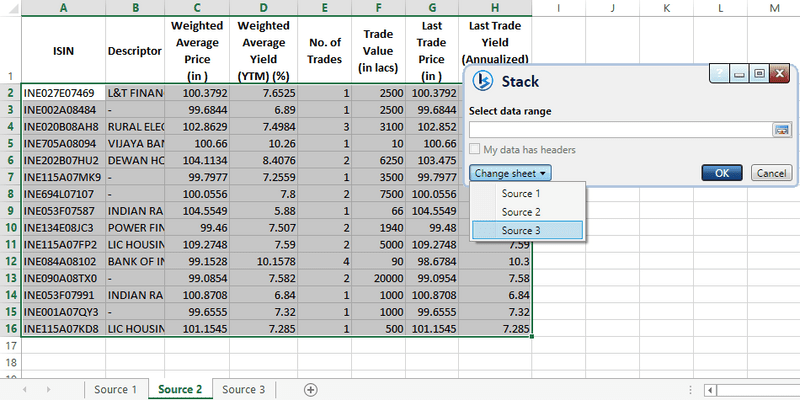Choose Source 3 from Change sheet menu
The width and height of the screenshot is (800, 400).
point(528,231)
